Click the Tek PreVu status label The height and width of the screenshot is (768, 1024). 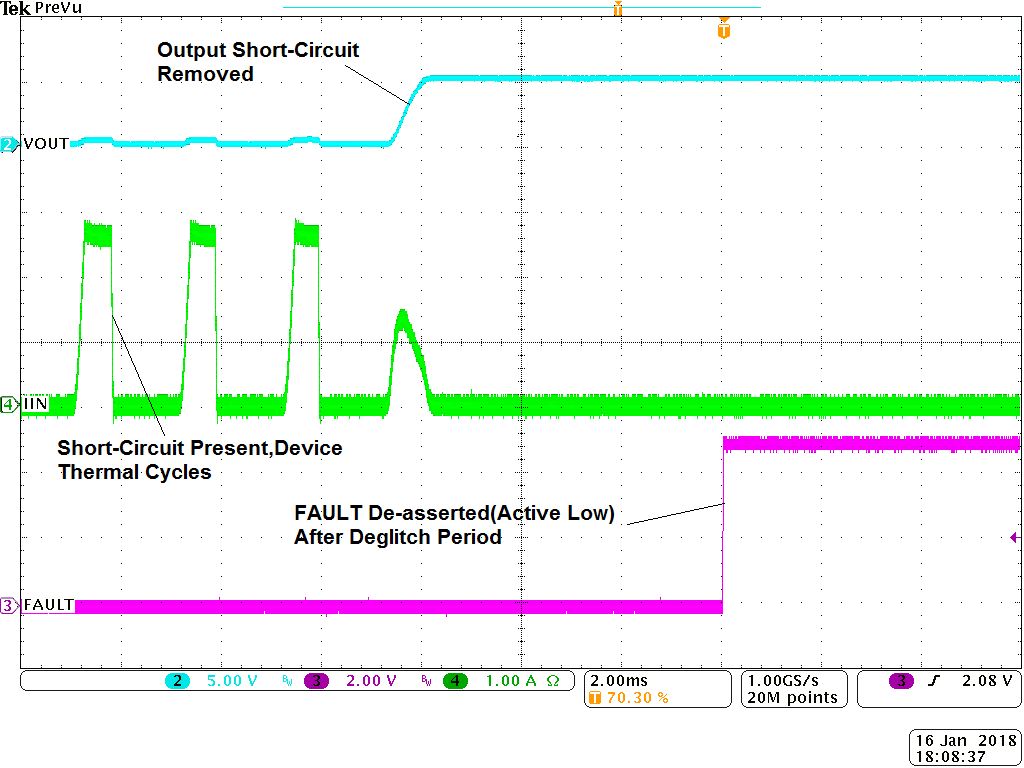click(28, 8)
